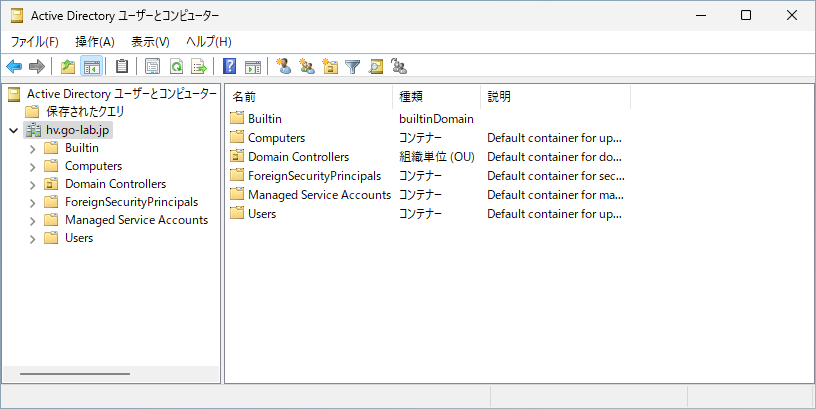816x409 pixels.
Task: Expand the Users tree node
Action: pyautogui.click(x=32, y=239)
